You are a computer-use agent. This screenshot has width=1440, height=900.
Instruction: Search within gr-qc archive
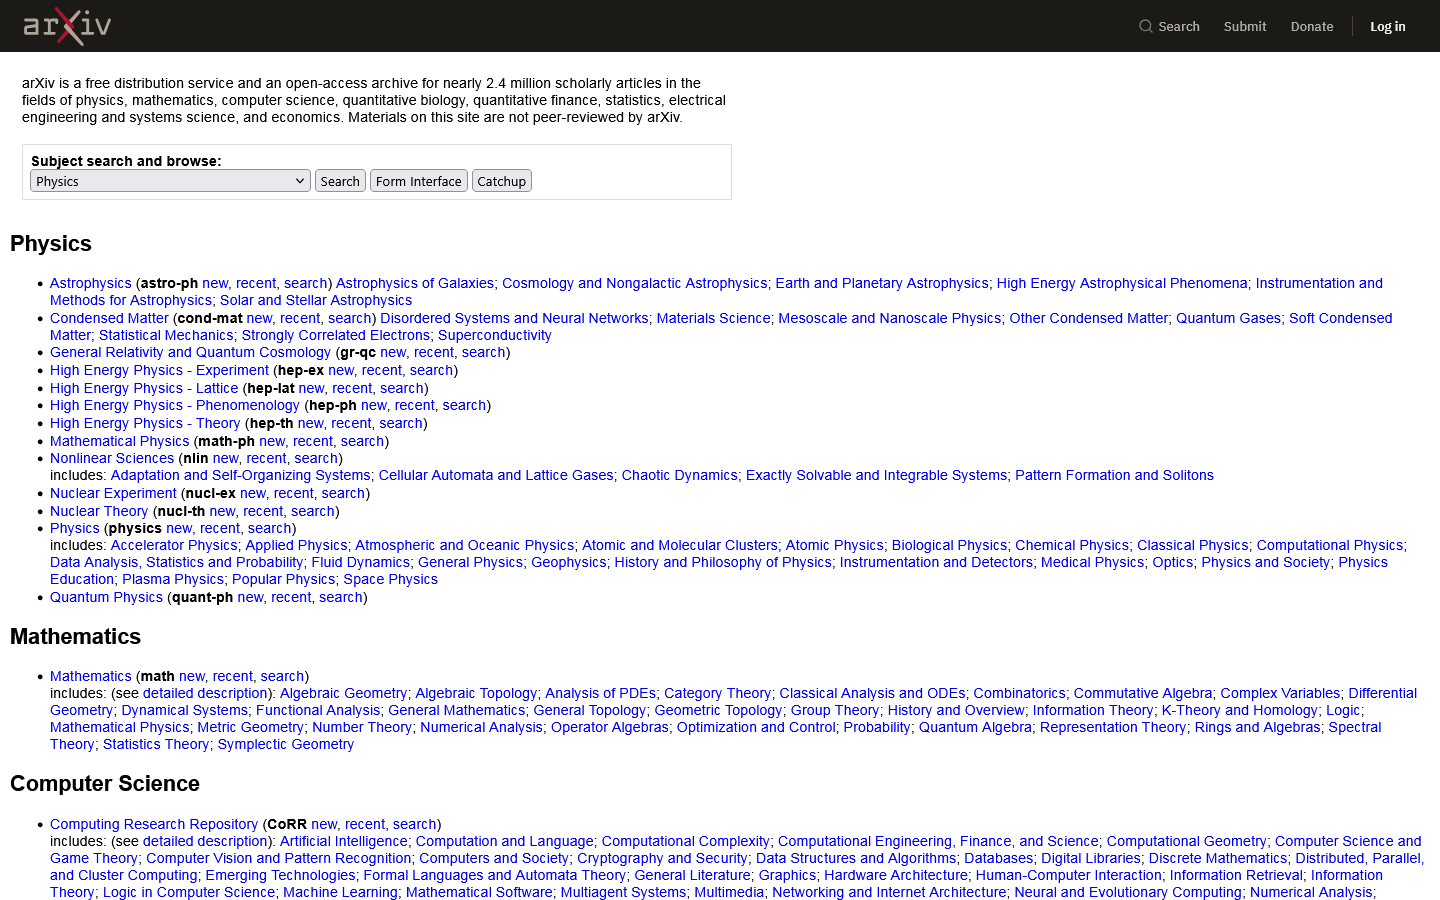point(484,352)
